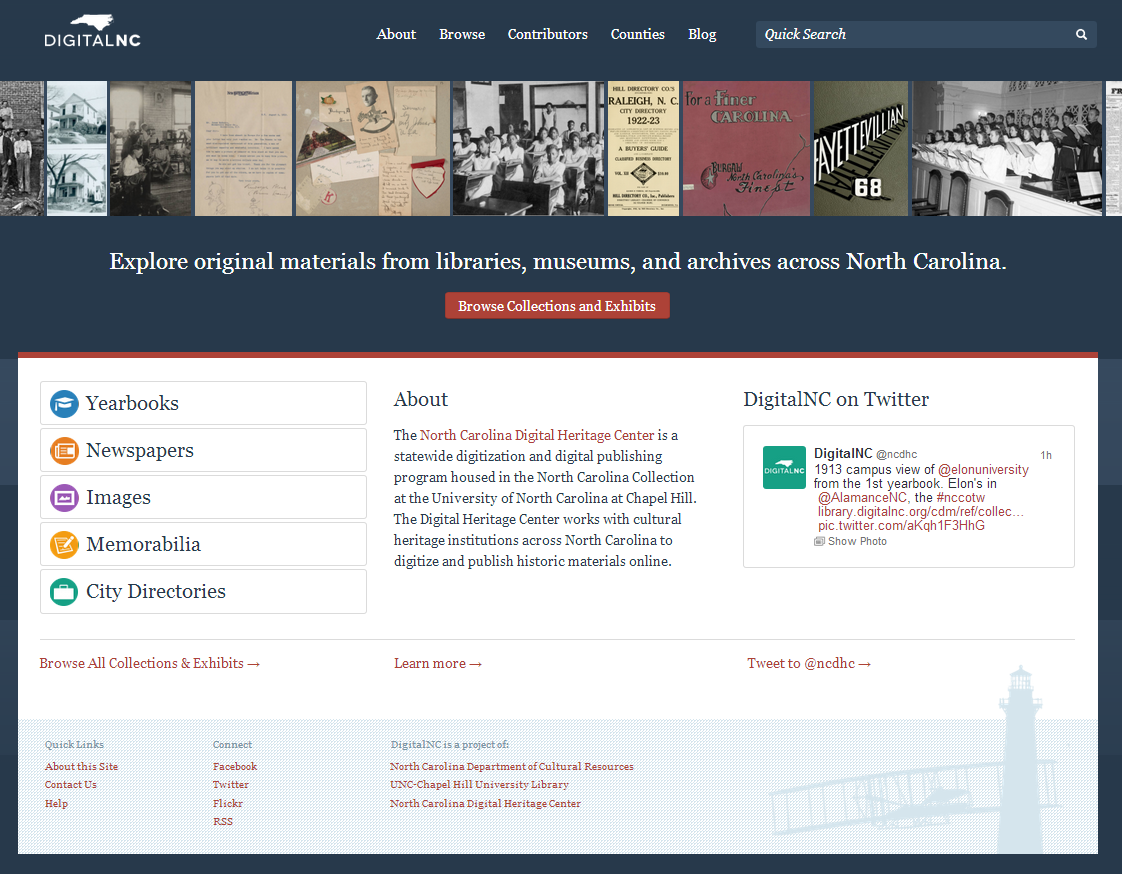Open footer North Carolina Digital Heritage Center link

[x=485, y=804]
